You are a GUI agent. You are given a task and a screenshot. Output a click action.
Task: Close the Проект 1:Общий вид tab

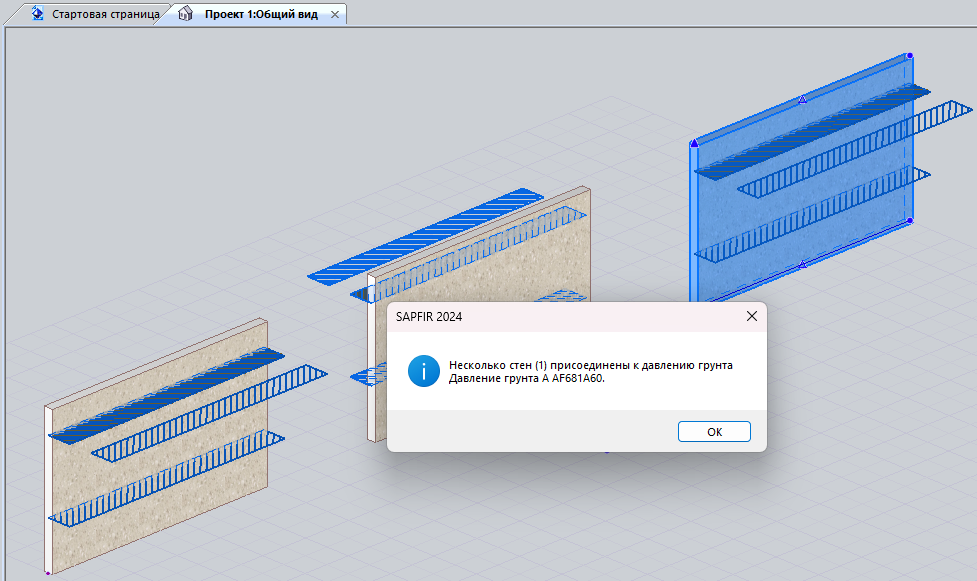click(x=335, y=15)
